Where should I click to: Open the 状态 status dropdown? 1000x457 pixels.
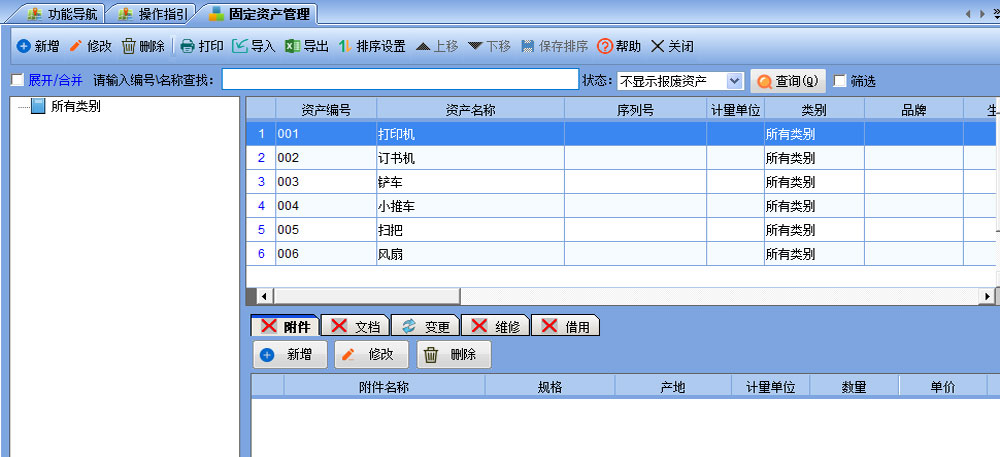tap(734, 80)
